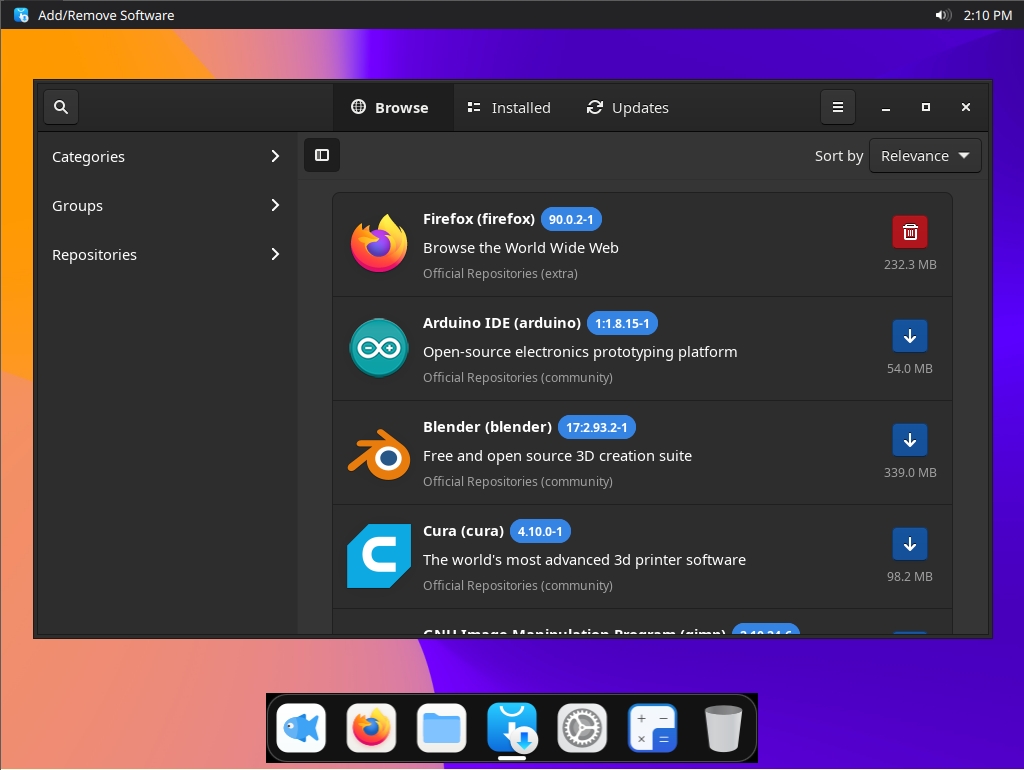Click the Cura app icon
This screenshot has height=770, width=1024.
(379, 556)
